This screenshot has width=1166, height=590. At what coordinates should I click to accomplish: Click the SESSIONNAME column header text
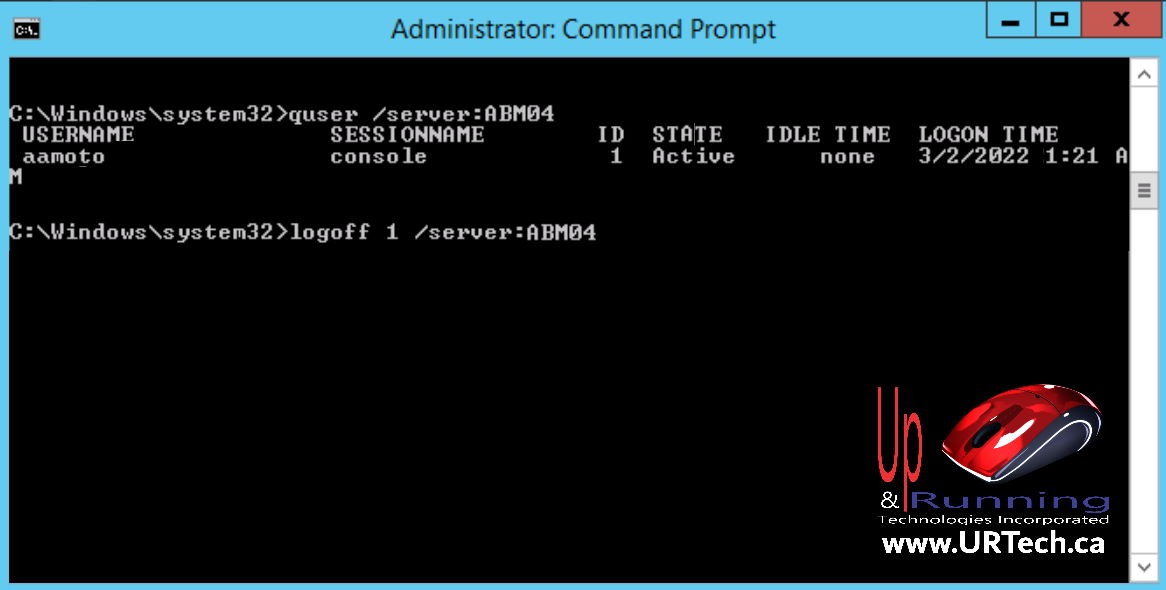click(x=407, y=135)
